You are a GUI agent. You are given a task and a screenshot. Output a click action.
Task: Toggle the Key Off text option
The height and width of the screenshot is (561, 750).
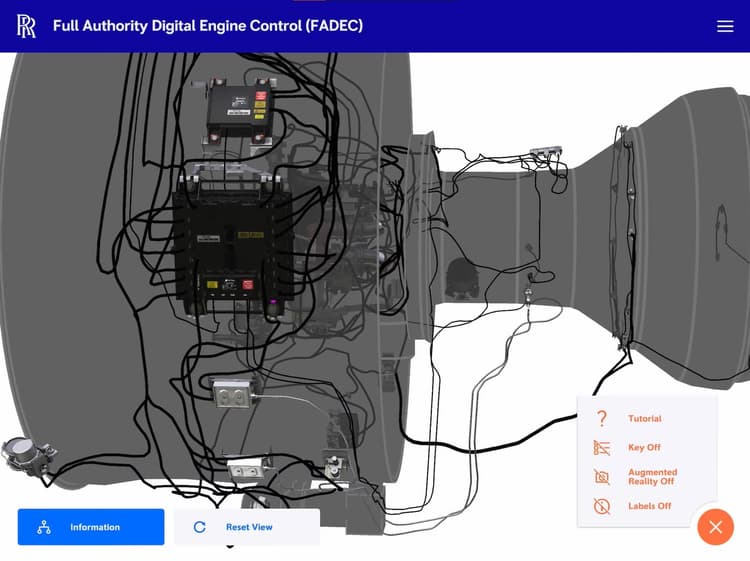tap(644, 448)
